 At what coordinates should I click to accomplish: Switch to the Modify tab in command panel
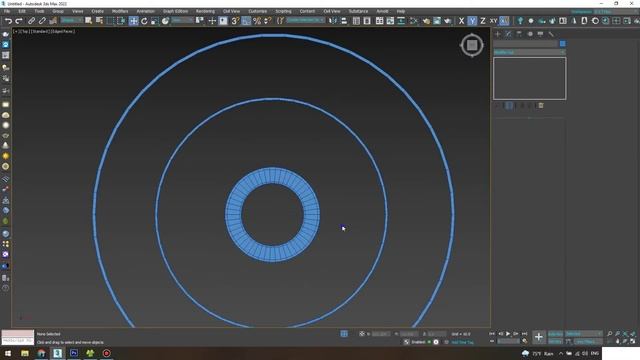pyautogui.click(x=508, y=34)
